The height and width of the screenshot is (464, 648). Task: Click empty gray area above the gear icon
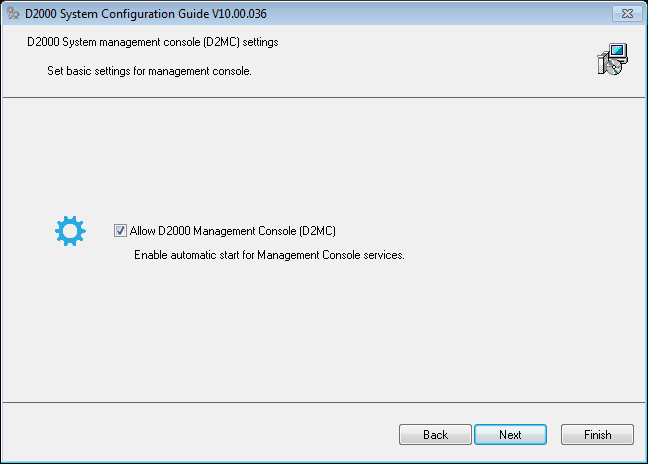70,160
